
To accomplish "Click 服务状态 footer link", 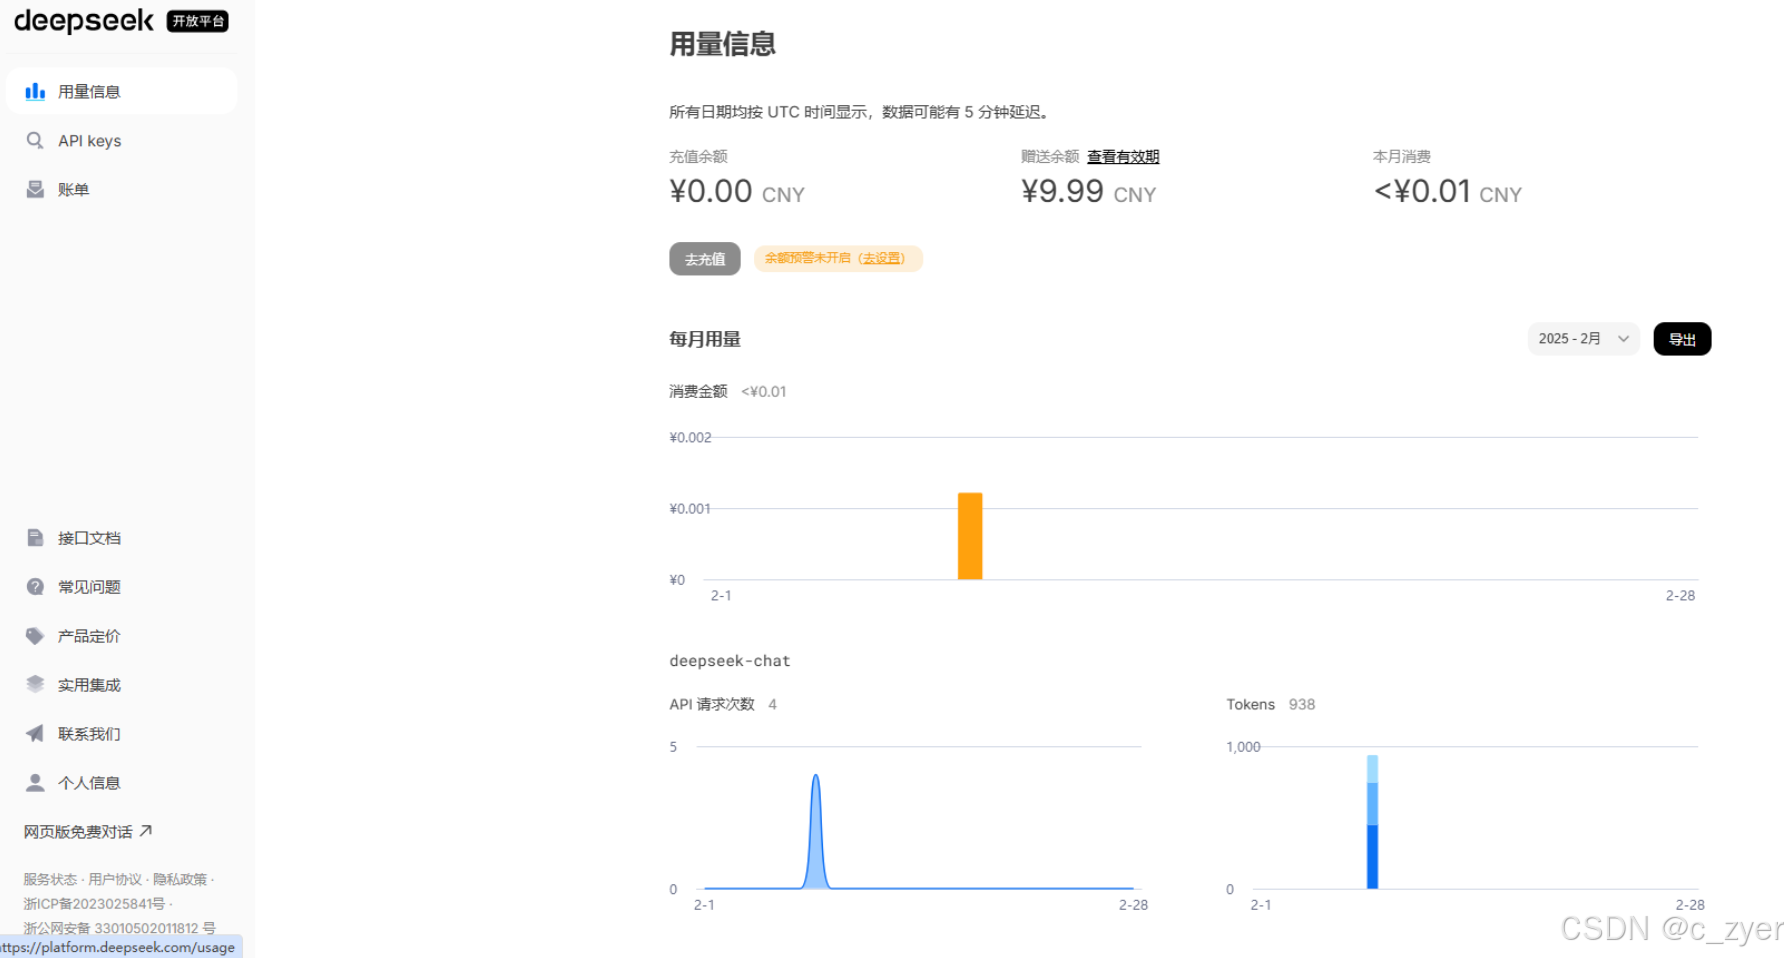I will (50, 879).
